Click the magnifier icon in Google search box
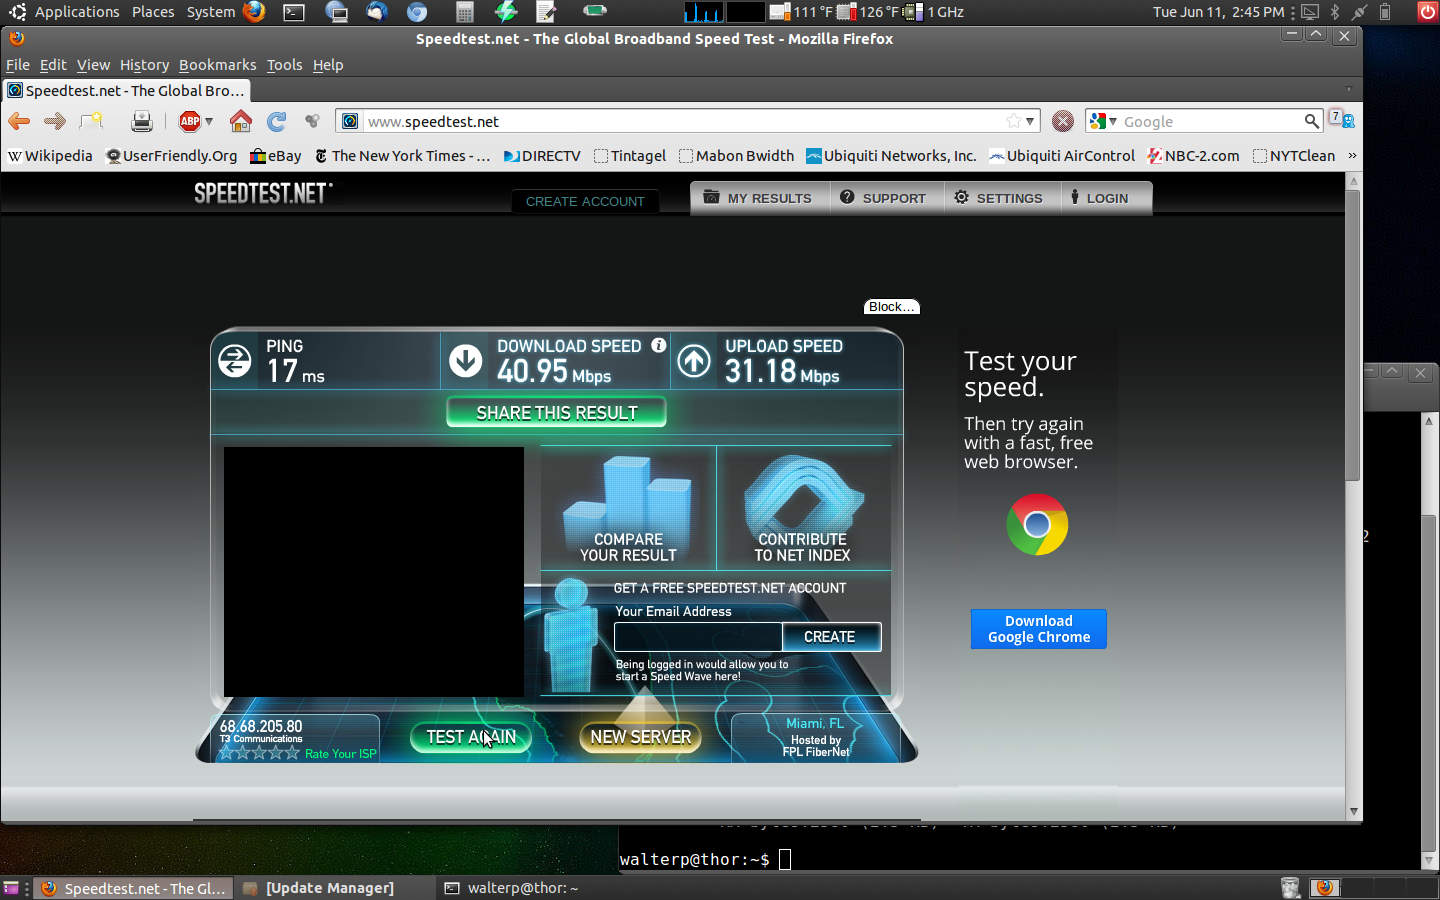The image size is (1440, 900). tap(1311, 121)
